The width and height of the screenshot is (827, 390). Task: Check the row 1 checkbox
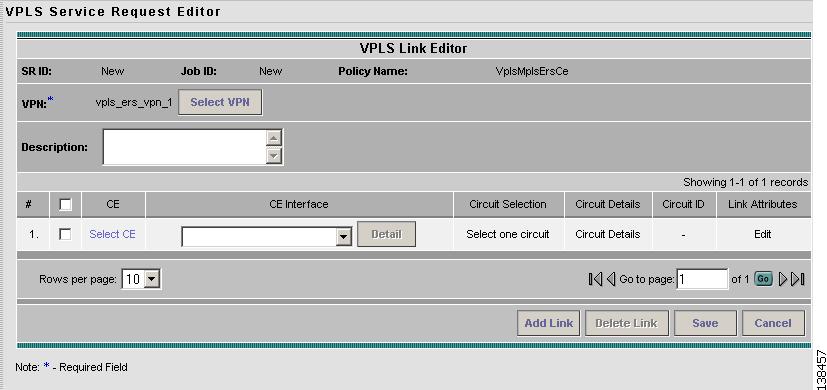65,234
